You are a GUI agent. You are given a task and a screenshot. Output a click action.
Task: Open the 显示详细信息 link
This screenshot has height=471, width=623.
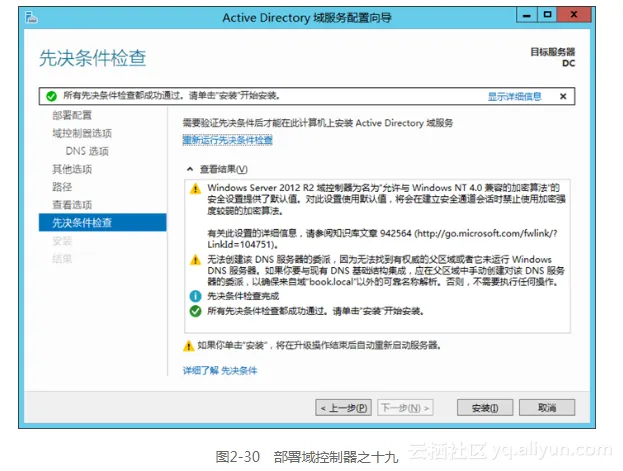coord(514,96)
